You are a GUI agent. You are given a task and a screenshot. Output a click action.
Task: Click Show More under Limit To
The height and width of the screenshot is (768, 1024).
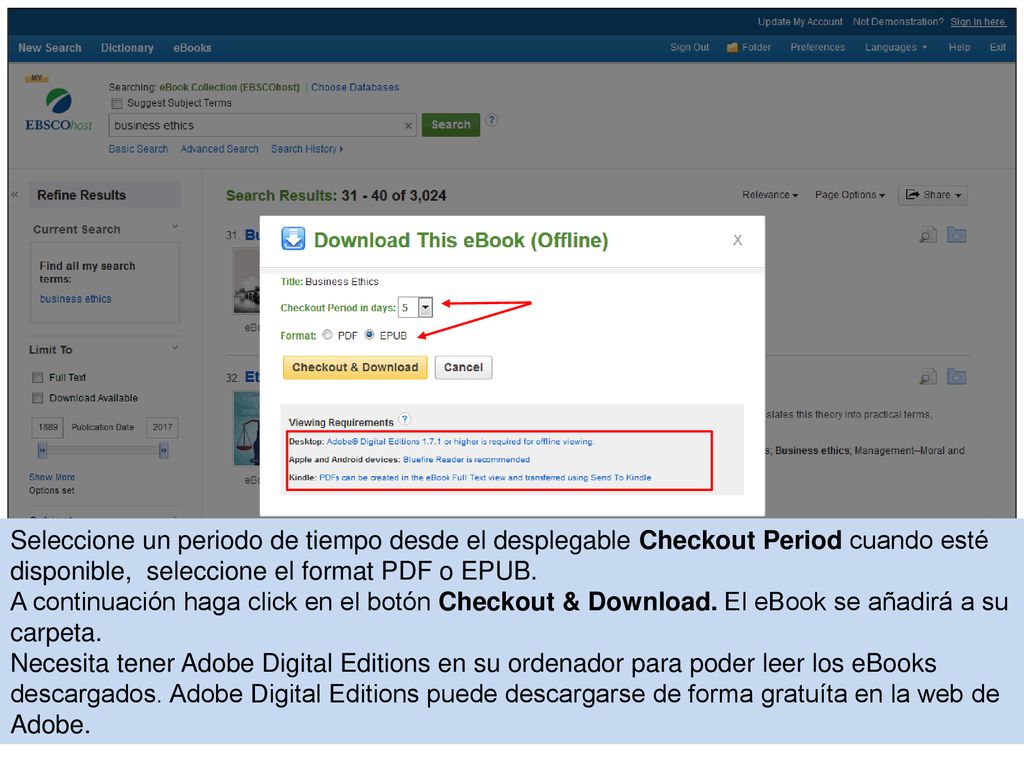pos(52,477)
